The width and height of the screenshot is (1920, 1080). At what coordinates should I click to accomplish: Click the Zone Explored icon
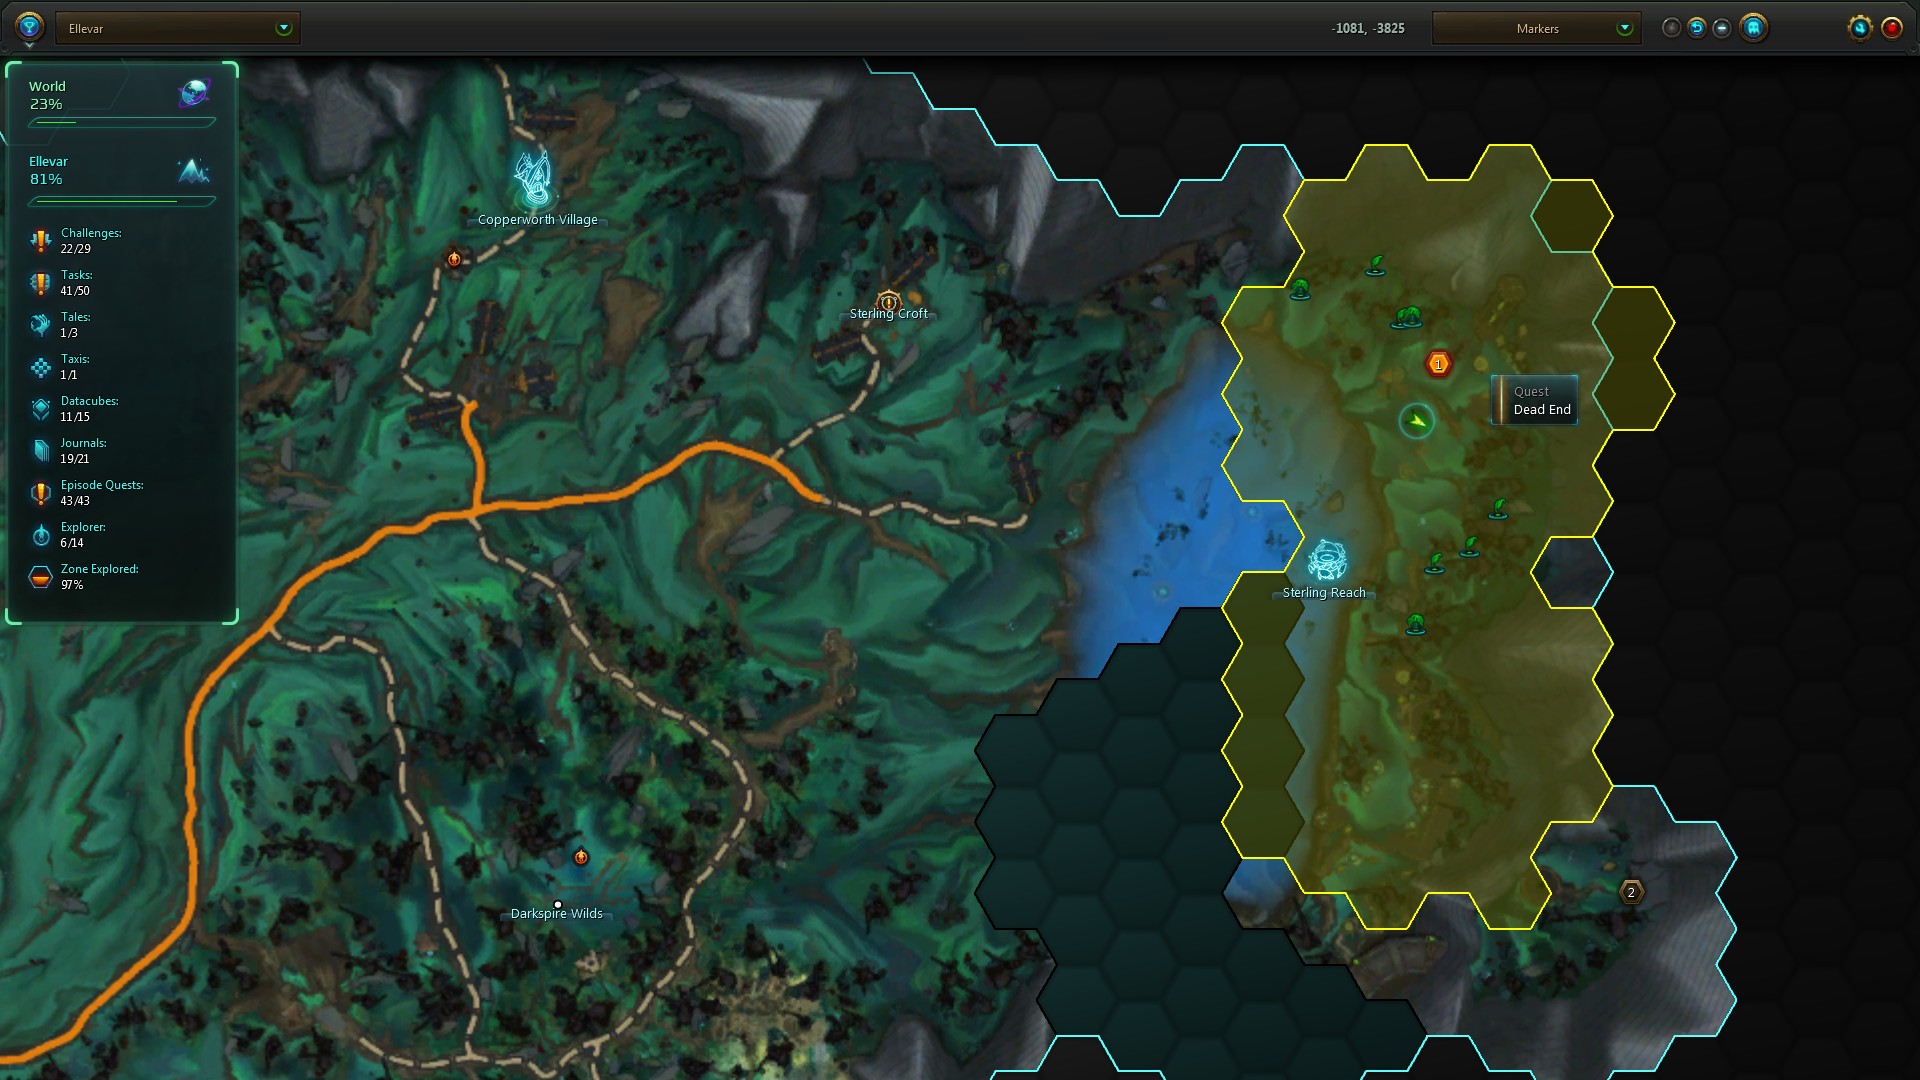coord(40,577)
